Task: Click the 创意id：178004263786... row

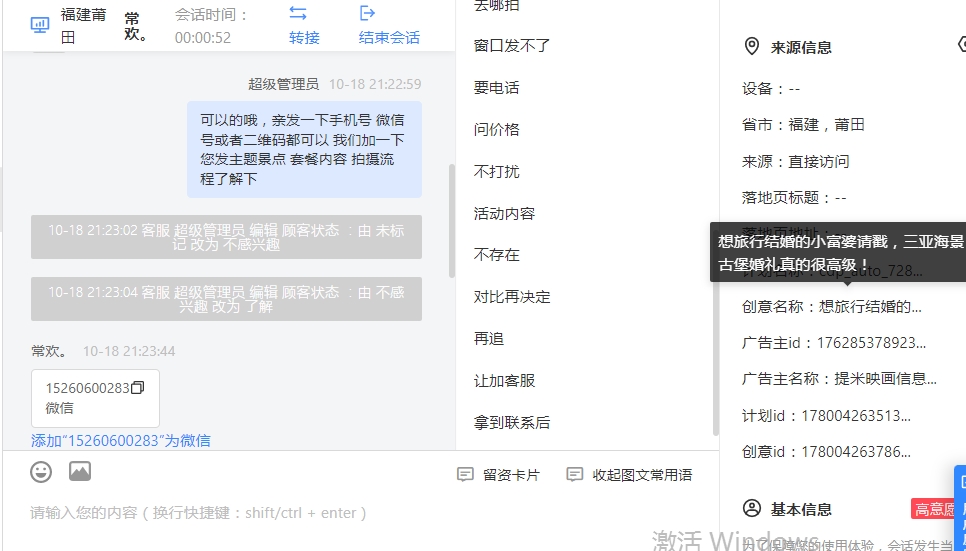Action: click(x=826, y=452)
